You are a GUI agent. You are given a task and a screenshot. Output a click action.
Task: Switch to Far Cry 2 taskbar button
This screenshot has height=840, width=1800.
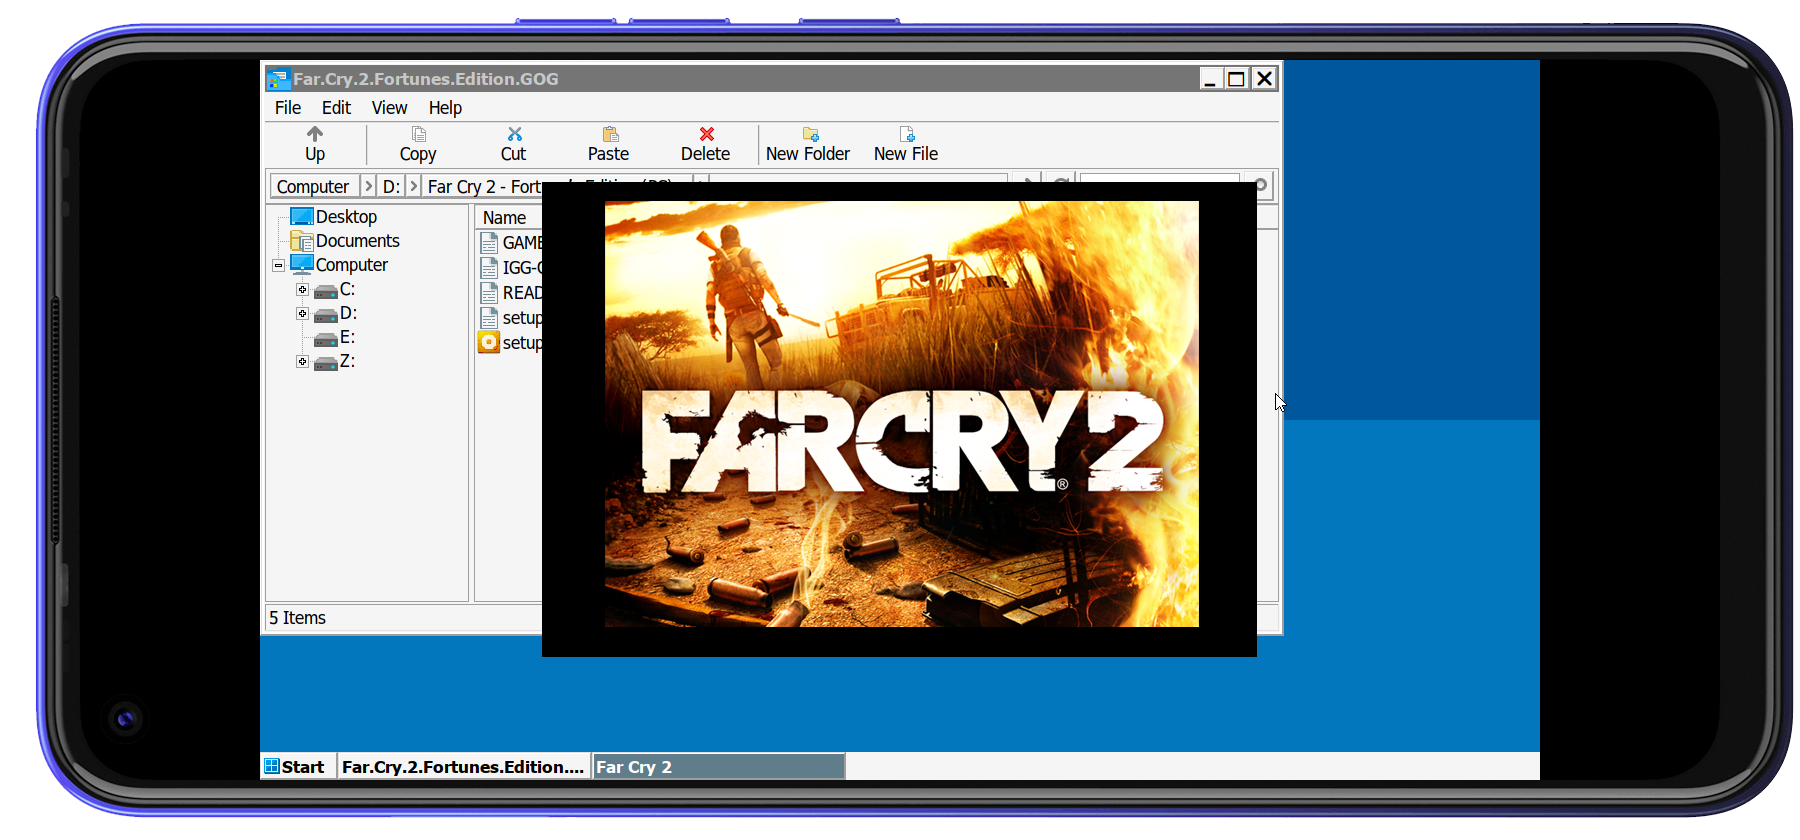(x=718, y=767)
